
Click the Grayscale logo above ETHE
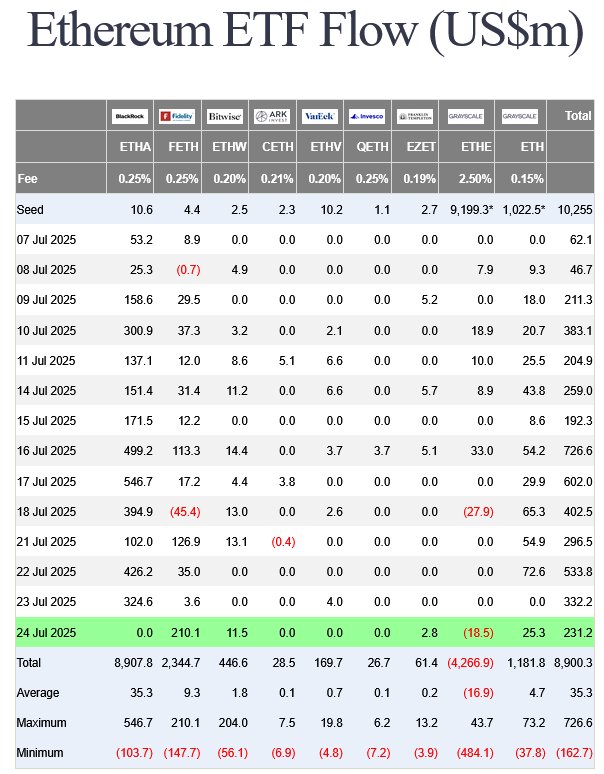(466, 116)
